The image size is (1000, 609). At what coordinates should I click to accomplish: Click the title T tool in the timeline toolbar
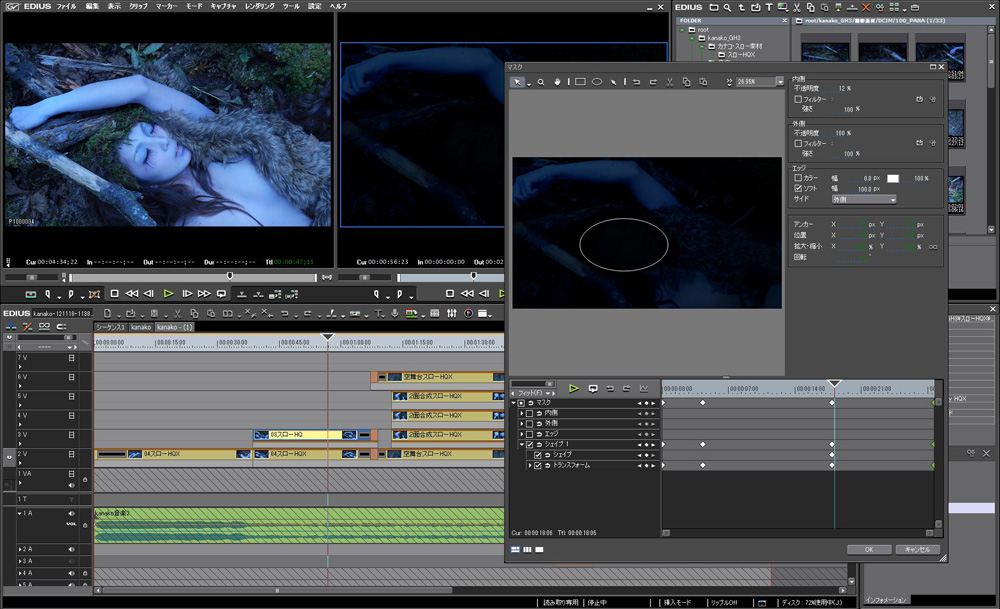coord(379,314)
